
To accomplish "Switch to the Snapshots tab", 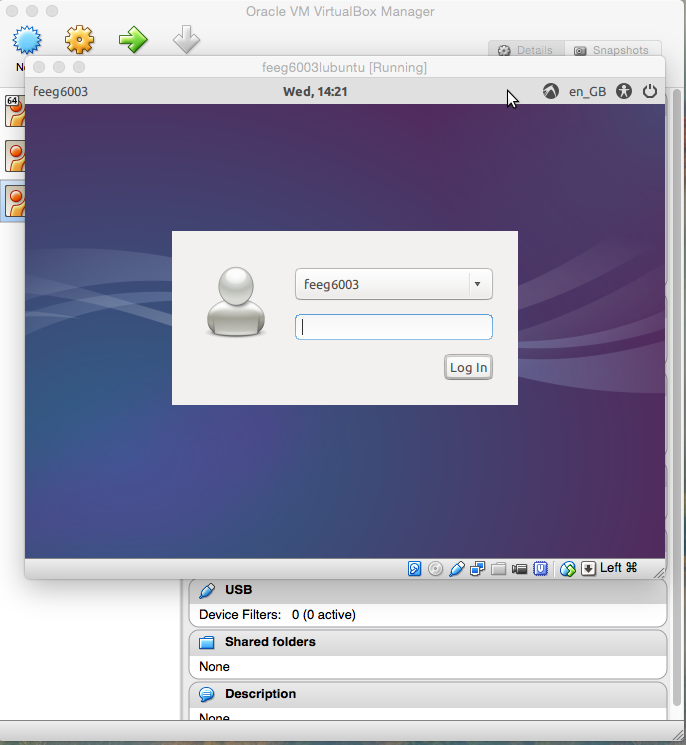I will [x=612, y=50].
